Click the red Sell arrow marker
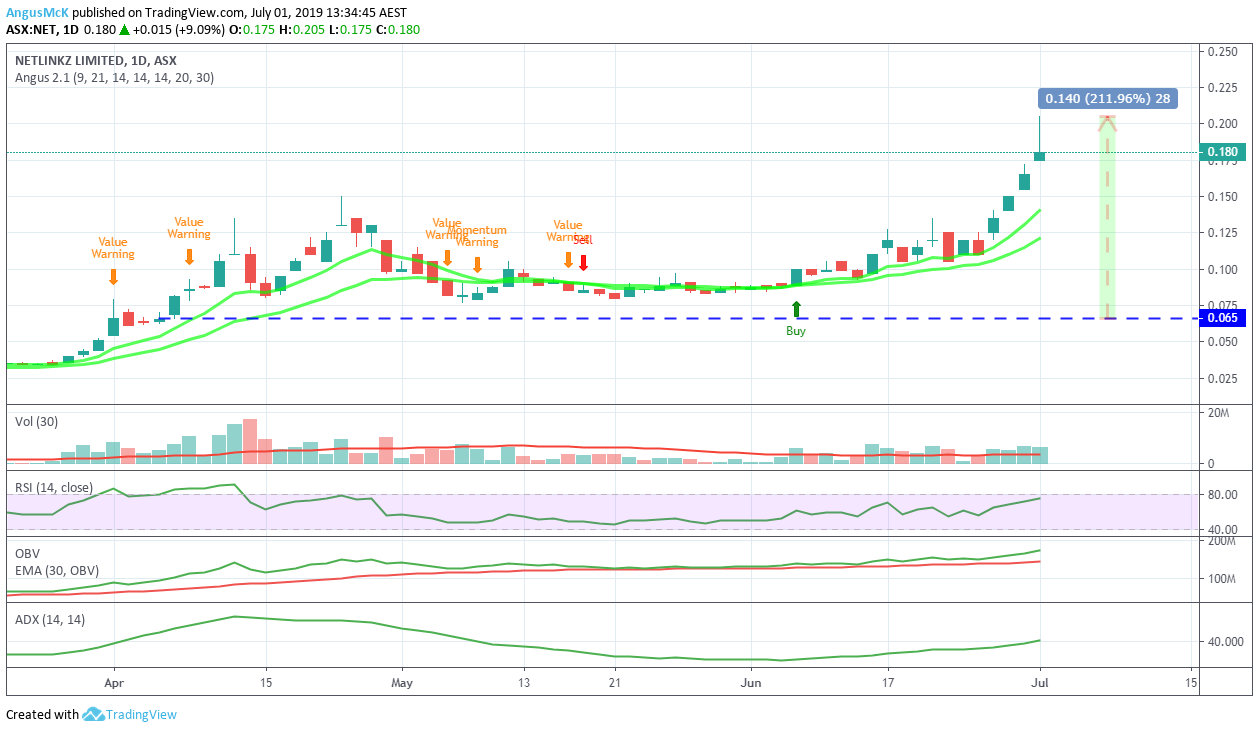This screenshot has width=1259, height=732. pyautogui.click(x=583, y=262)
